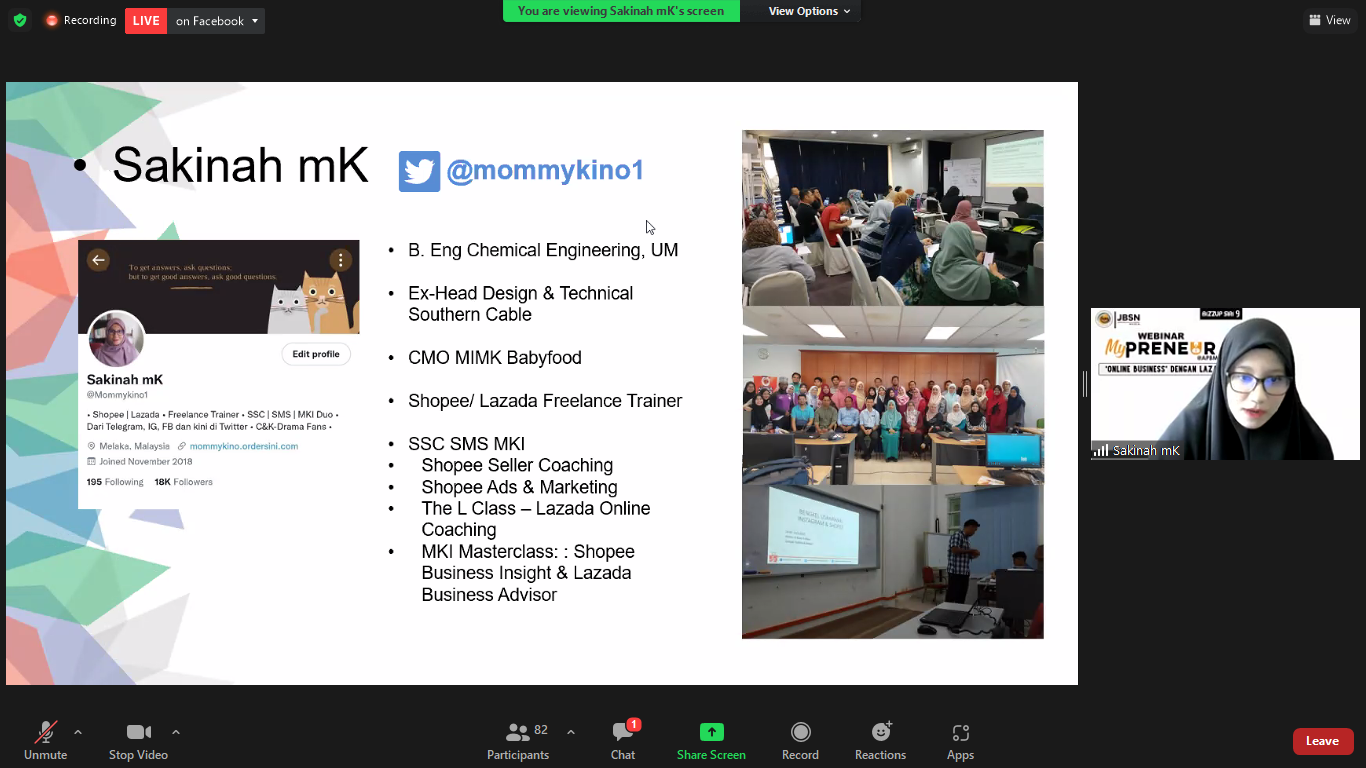Screen dimensions: 1366x768
Task: Click the signal bars icon on speaker video
Action: point(1101,451)
